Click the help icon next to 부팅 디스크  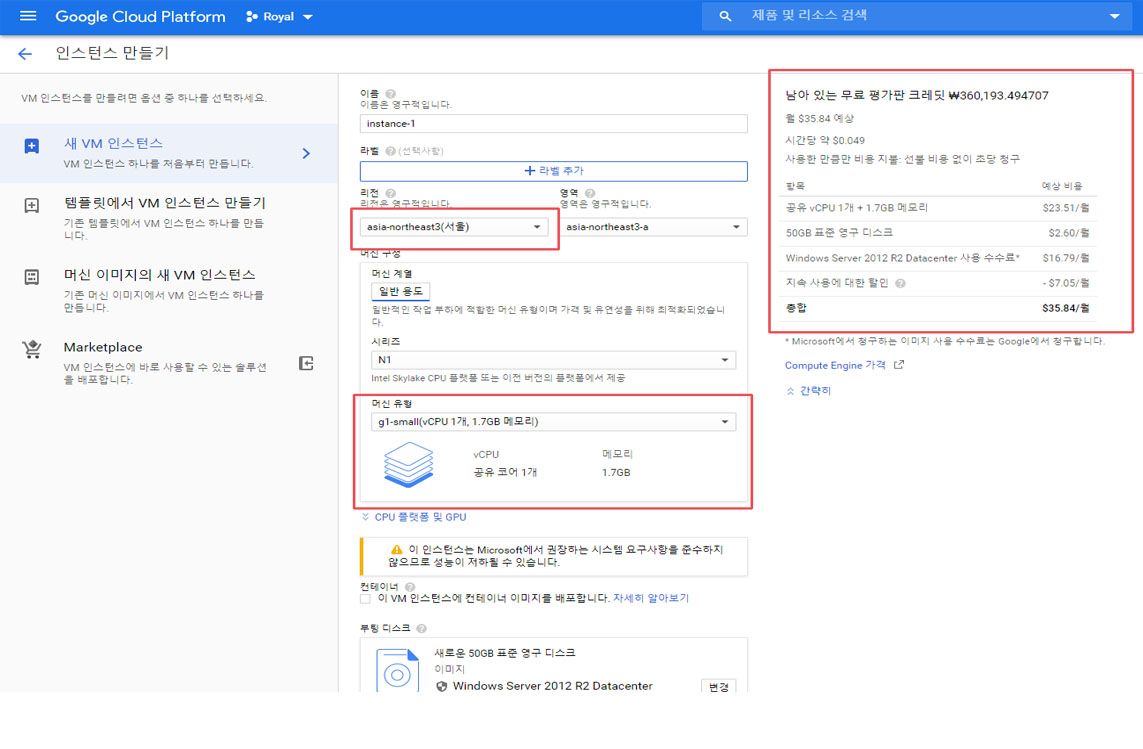(x=421, y=628)
